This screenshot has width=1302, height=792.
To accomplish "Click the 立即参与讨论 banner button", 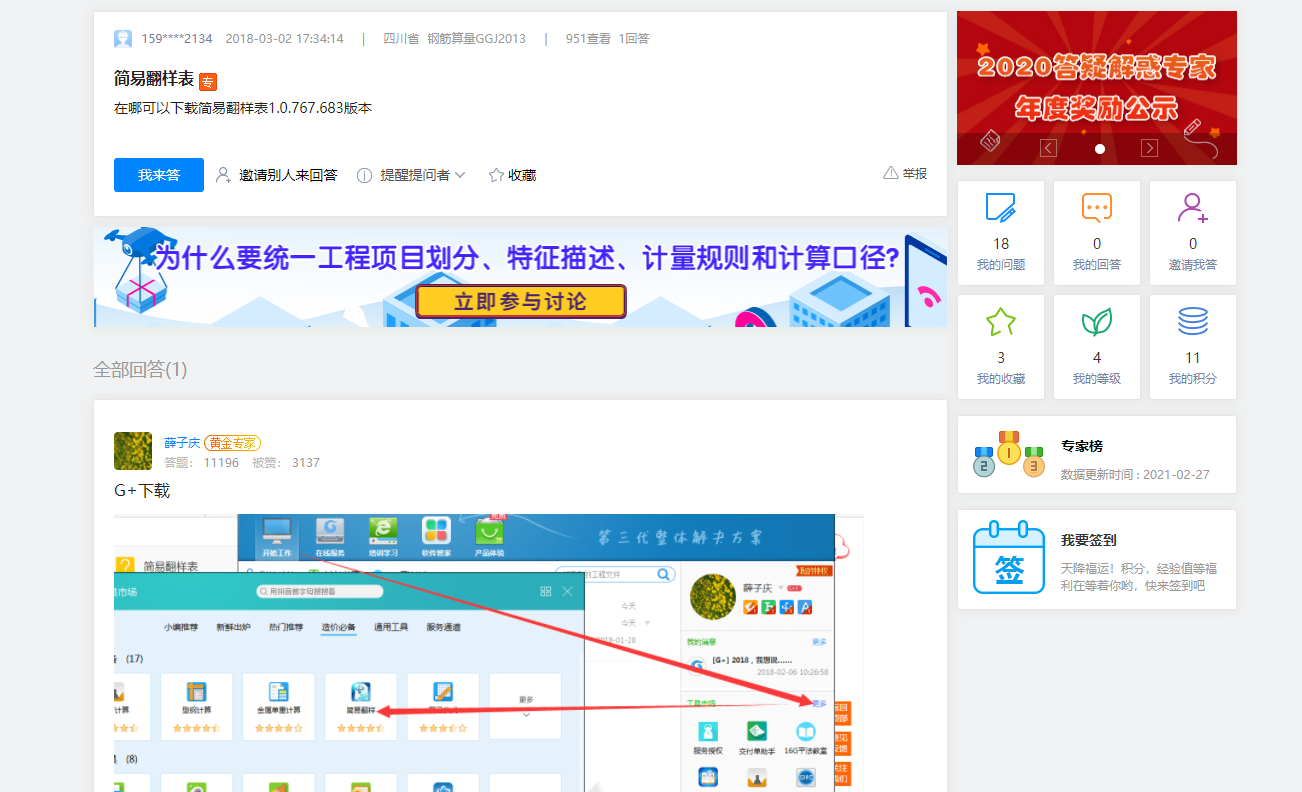I will 521,301.
